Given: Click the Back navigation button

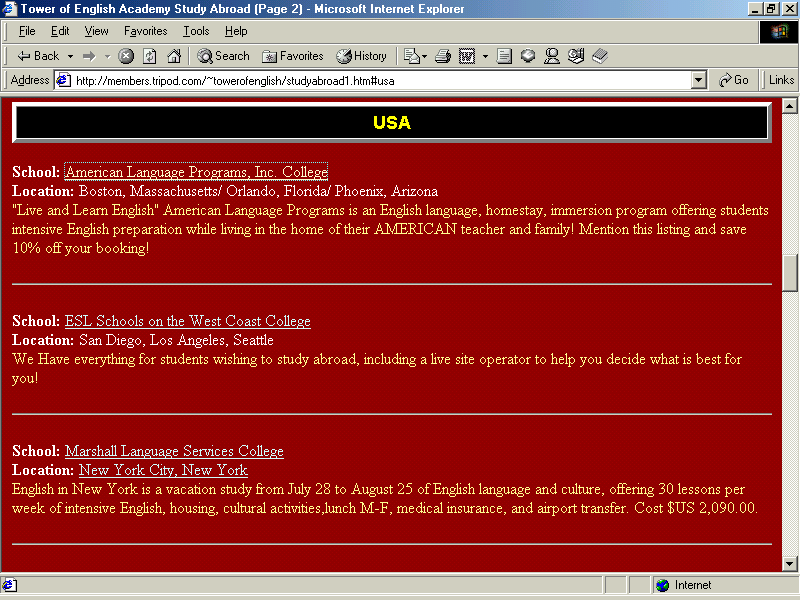Looking at the screenshot, I should tap(38, 56).
